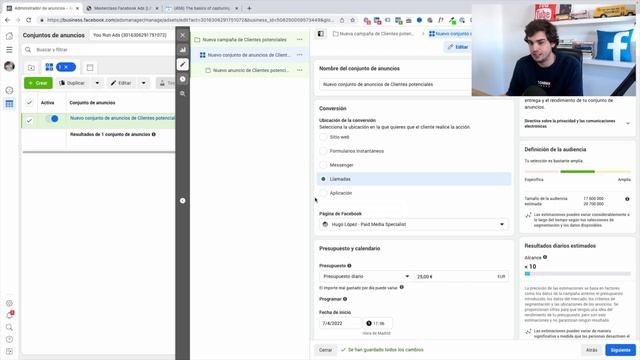Screen dimensions: 640x360
Task: Open the hamburger menu in sidebar
Action: click(x=9, y=50)
